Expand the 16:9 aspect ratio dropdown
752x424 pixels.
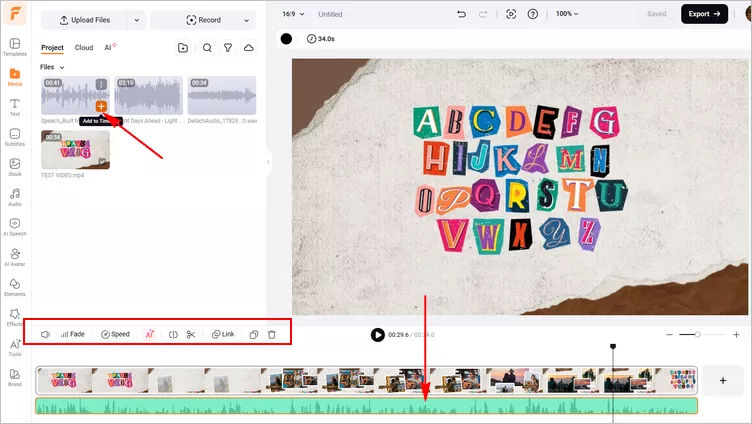pos(293,14)
